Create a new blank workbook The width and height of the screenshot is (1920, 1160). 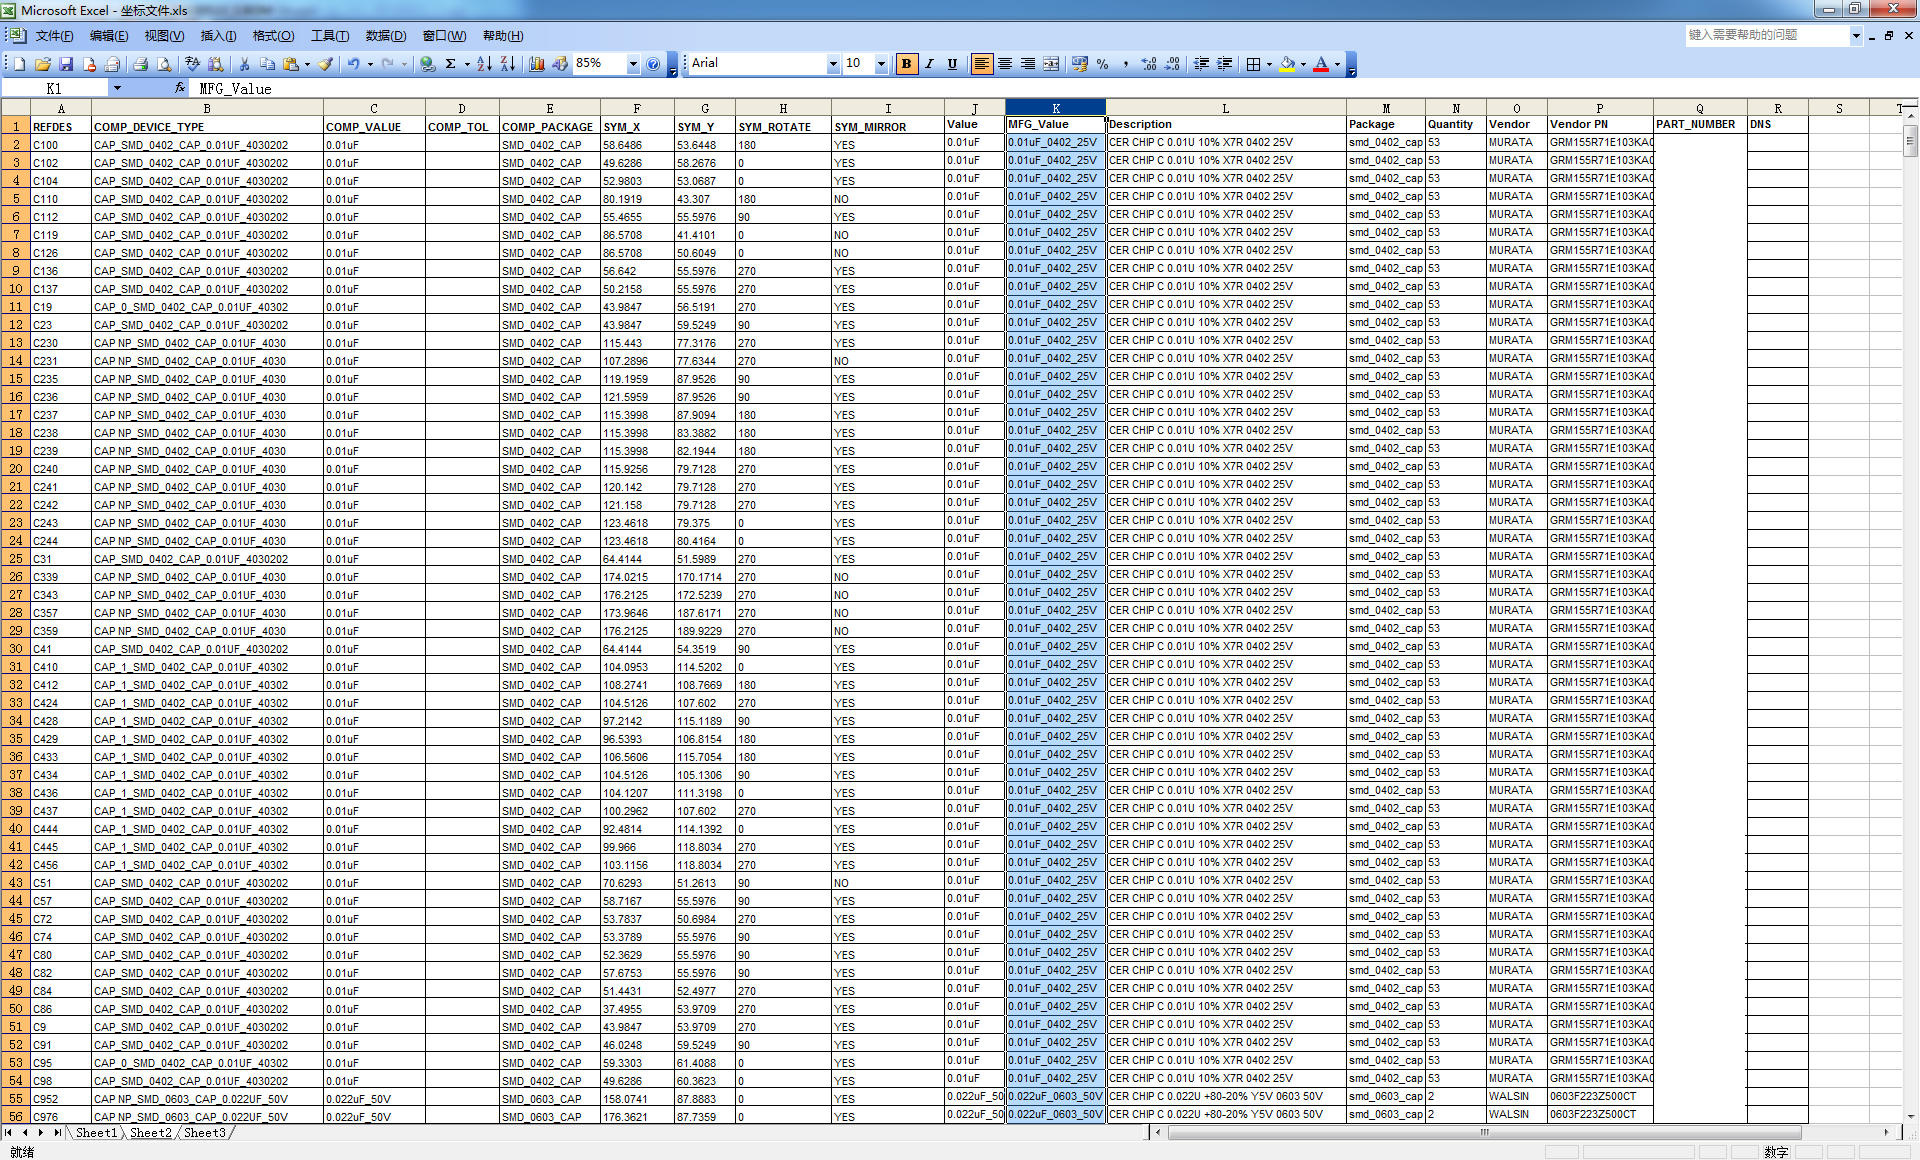[19, 64]
